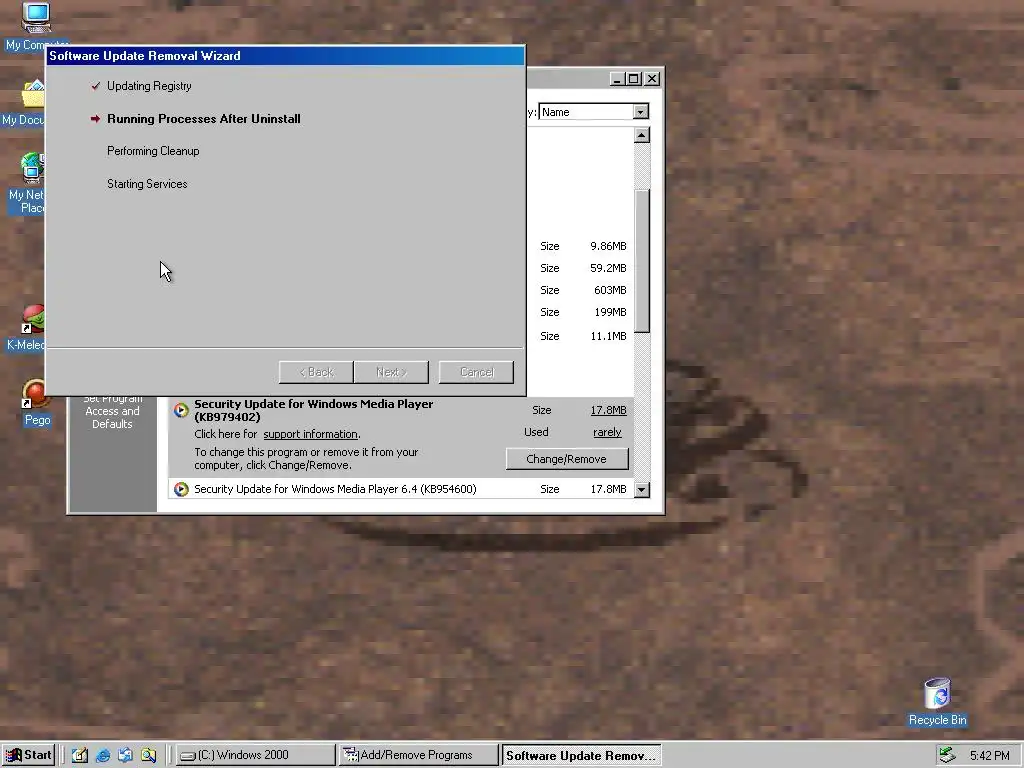The image size is (1024, 768).
Task: Click Change/Remove button in Add/Remove Programs
Action: coord(567,459)
